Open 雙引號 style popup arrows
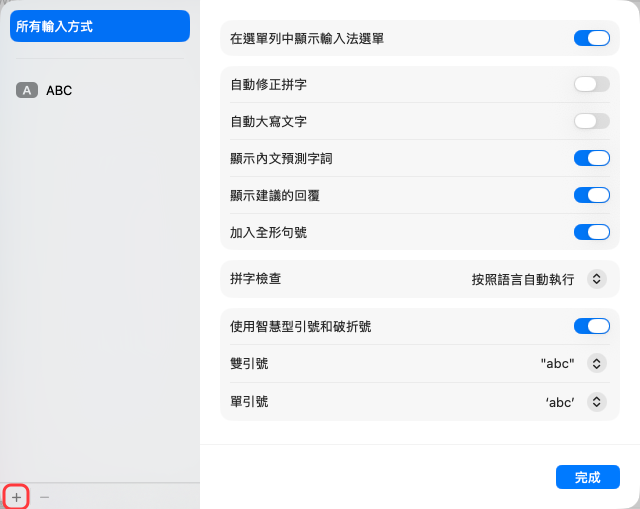This screenshot has width=640, height=509. click(597, 363)
